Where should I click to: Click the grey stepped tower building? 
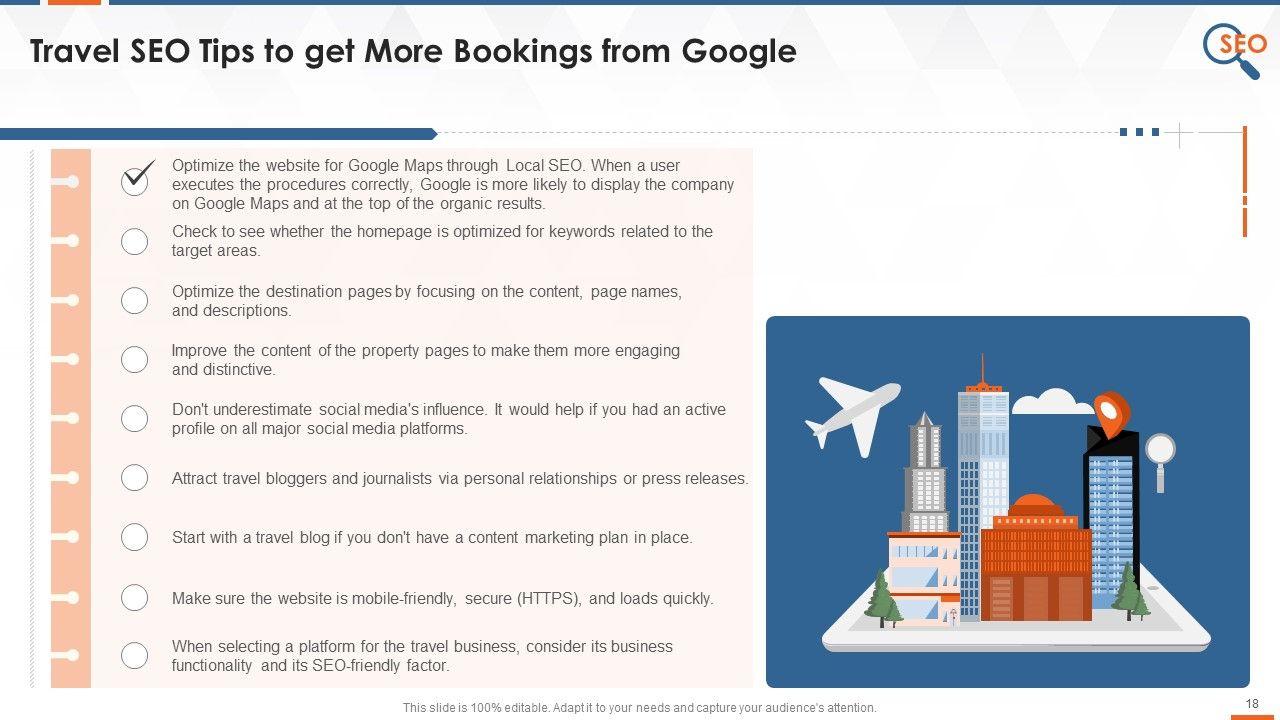(x=924, y=473)
